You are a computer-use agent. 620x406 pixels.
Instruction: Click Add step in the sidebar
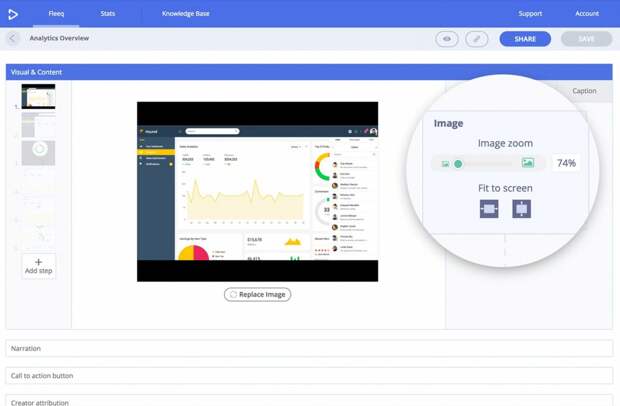39,266
